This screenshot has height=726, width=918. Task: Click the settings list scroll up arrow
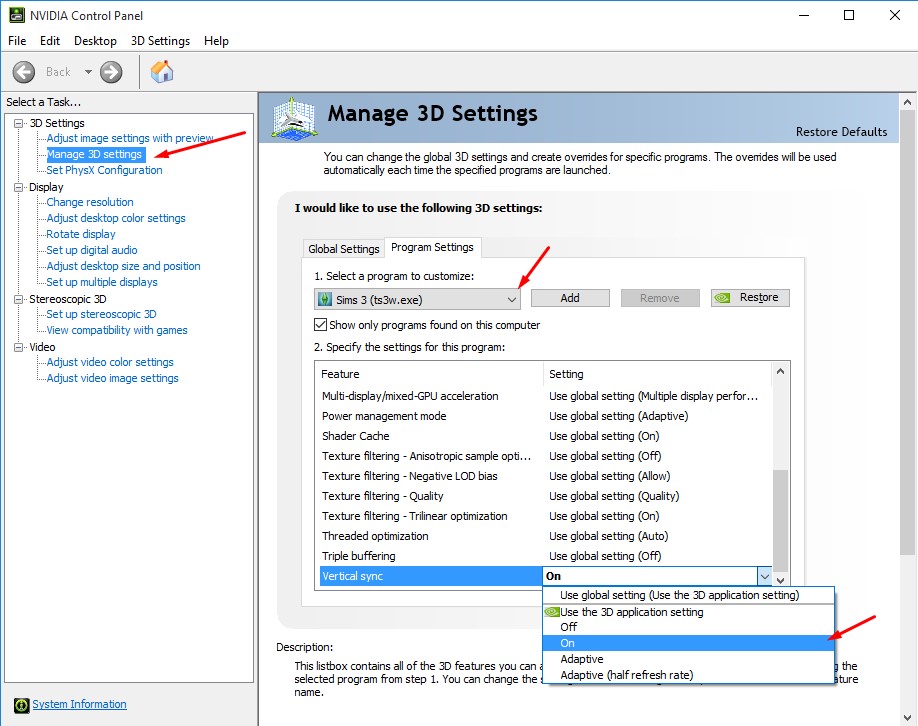[780, 371]
